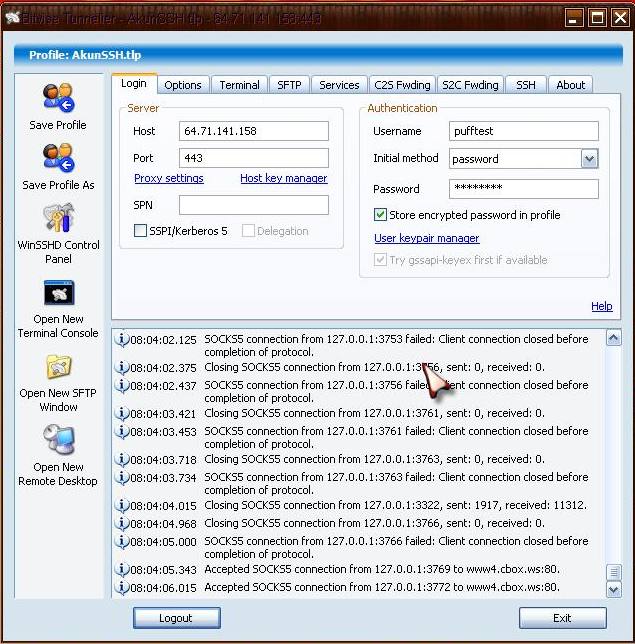635x644 pixels.
Task: Click the Exit button
Action: 562,618
